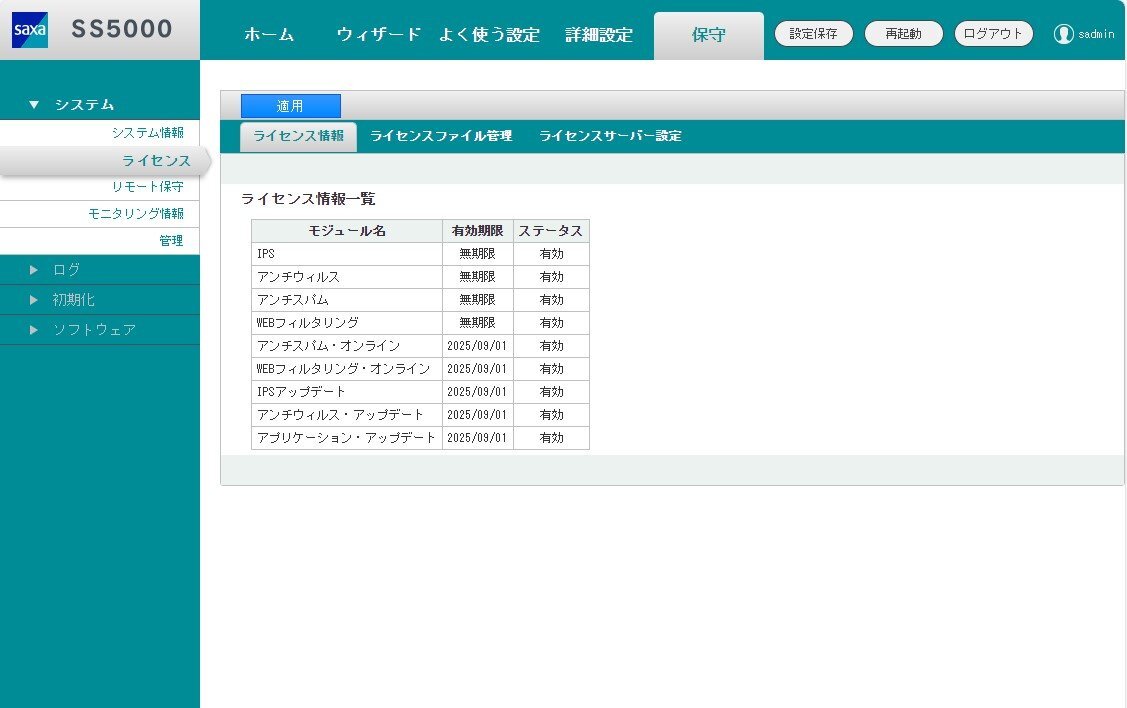
Task: Click the sadmin user account icon
Action: tap(1063, 32)
